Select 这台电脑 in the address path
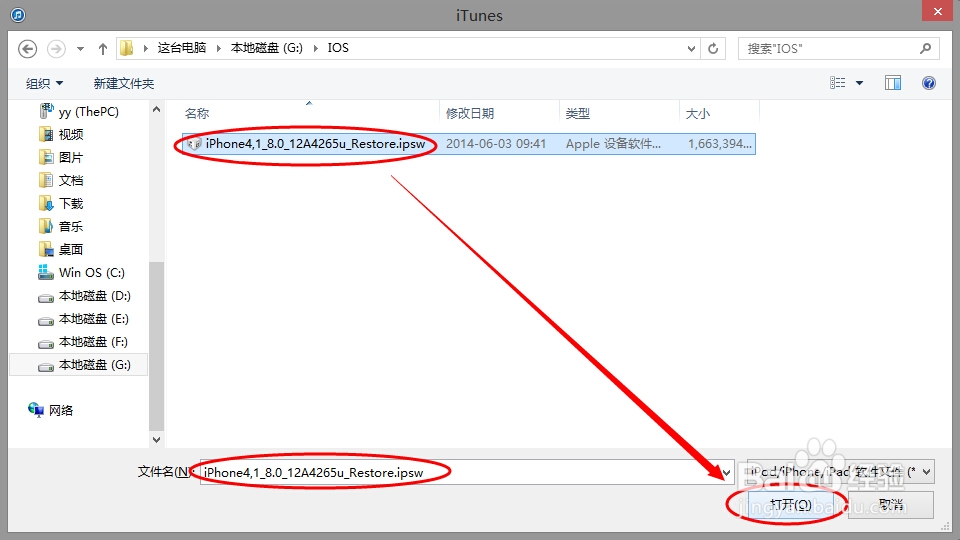 182,48
